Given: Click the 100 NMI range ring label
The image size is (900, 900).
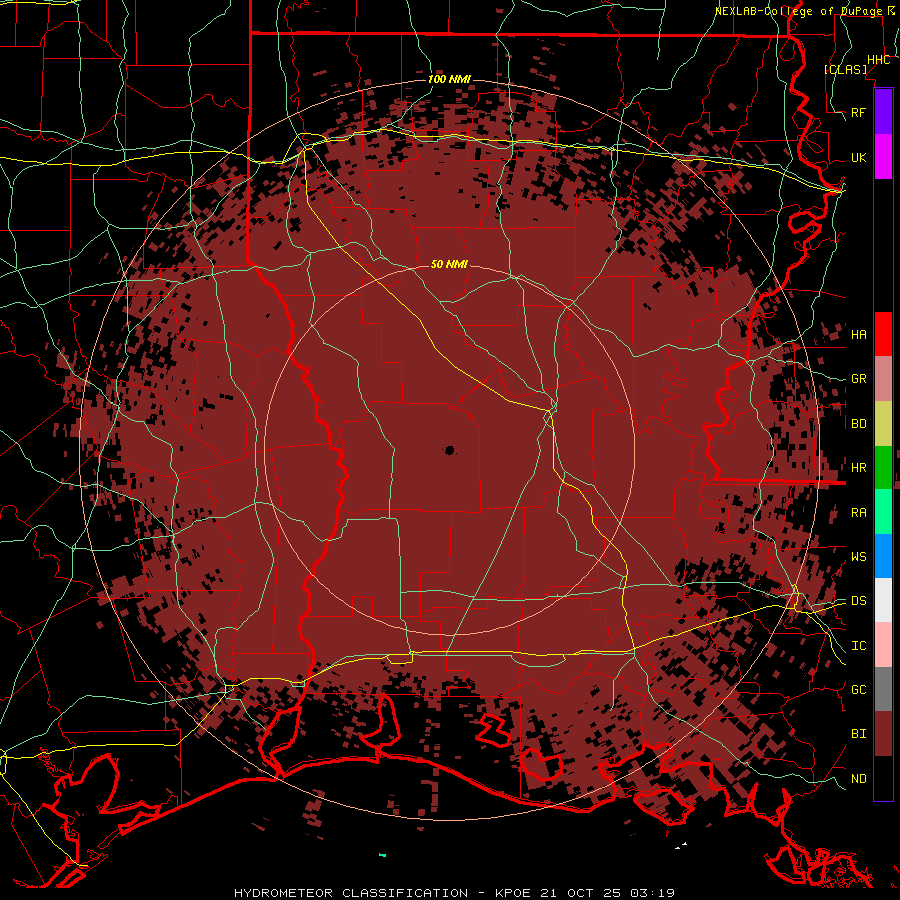Looking at the screenshot, I should pos(449,79).
